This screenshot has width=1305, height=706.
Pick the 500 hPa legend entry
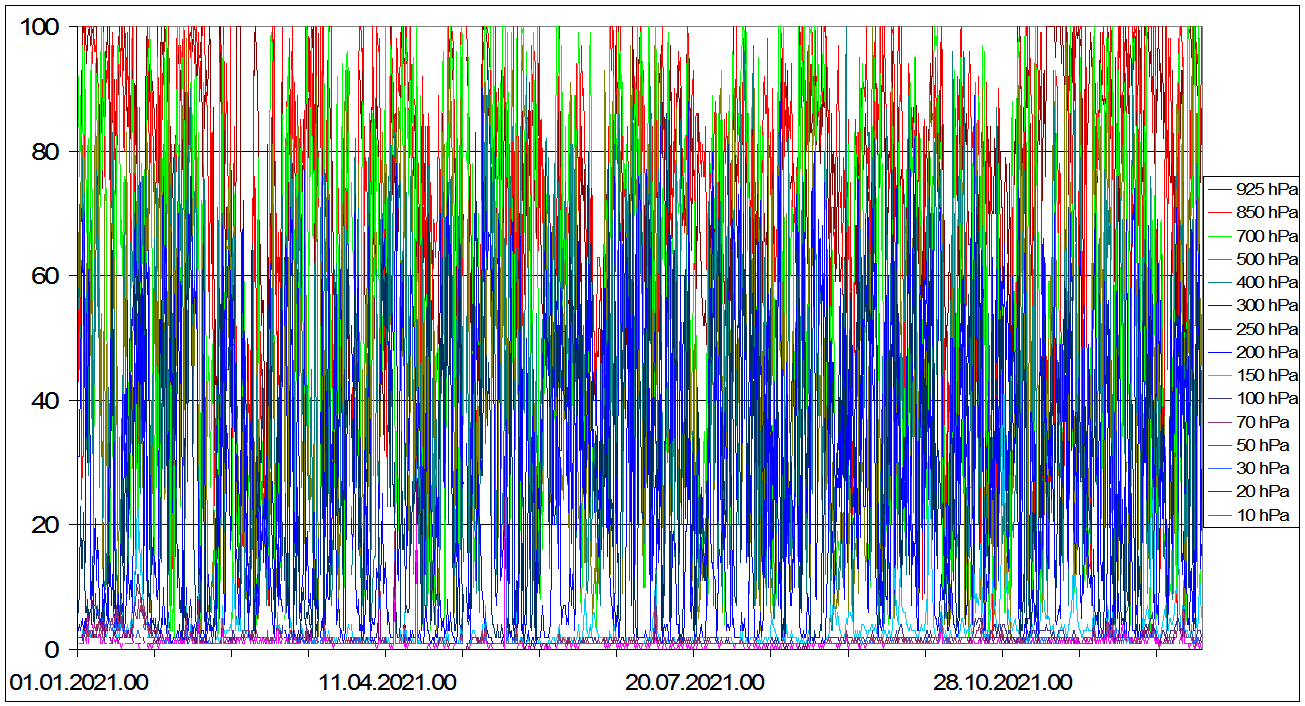1266,259
